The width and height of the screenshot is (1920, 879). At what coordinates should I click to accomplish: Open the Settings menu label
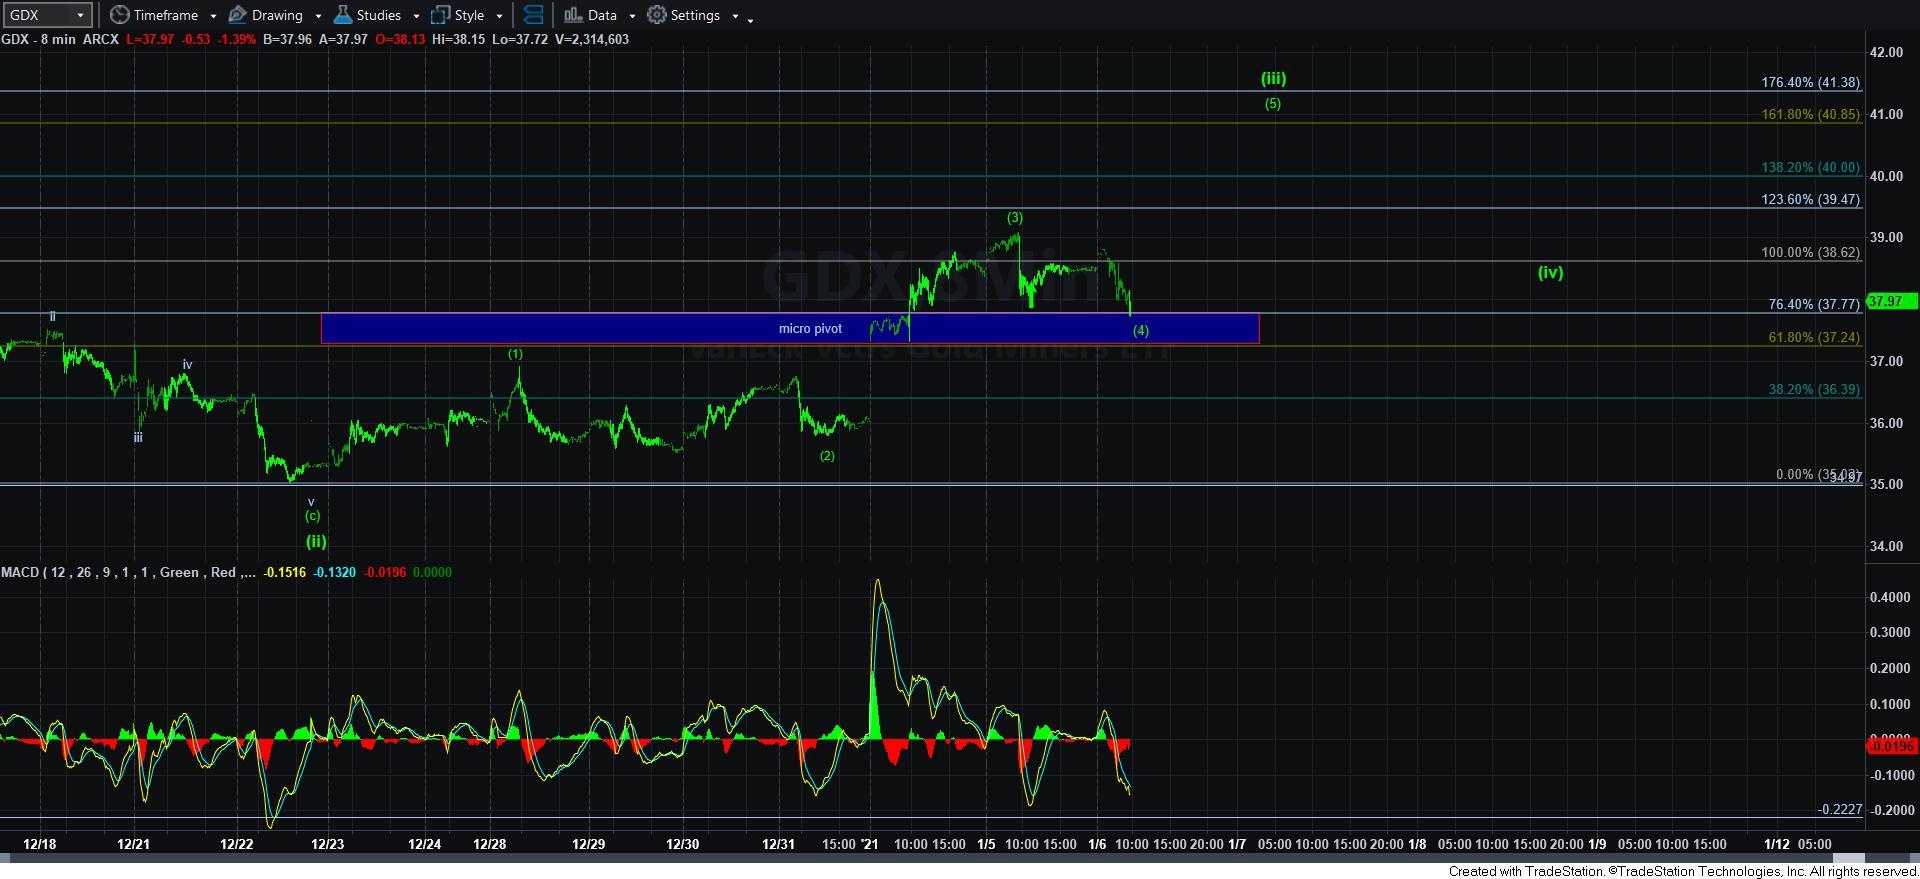tap(695, 15)
